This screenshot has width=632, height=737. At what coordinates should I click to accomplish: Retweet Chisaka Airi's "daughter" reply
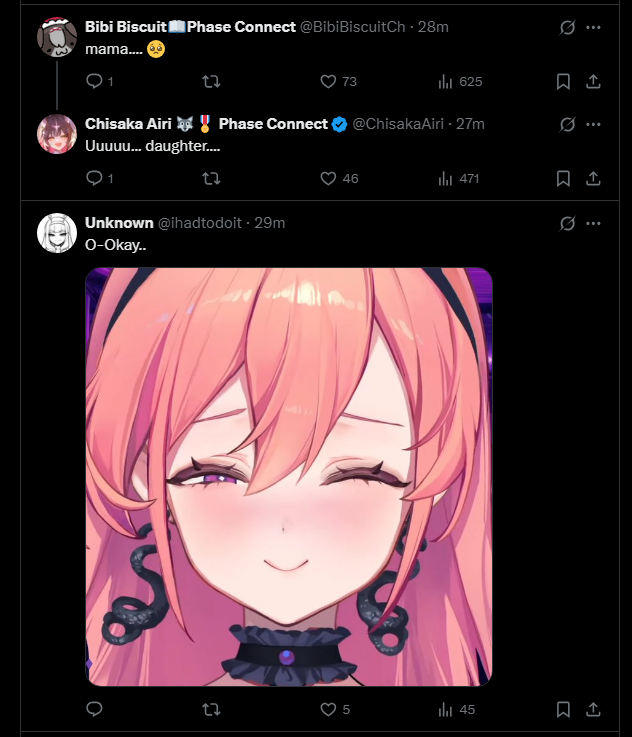pyautogui.click(x=211, y=179)
